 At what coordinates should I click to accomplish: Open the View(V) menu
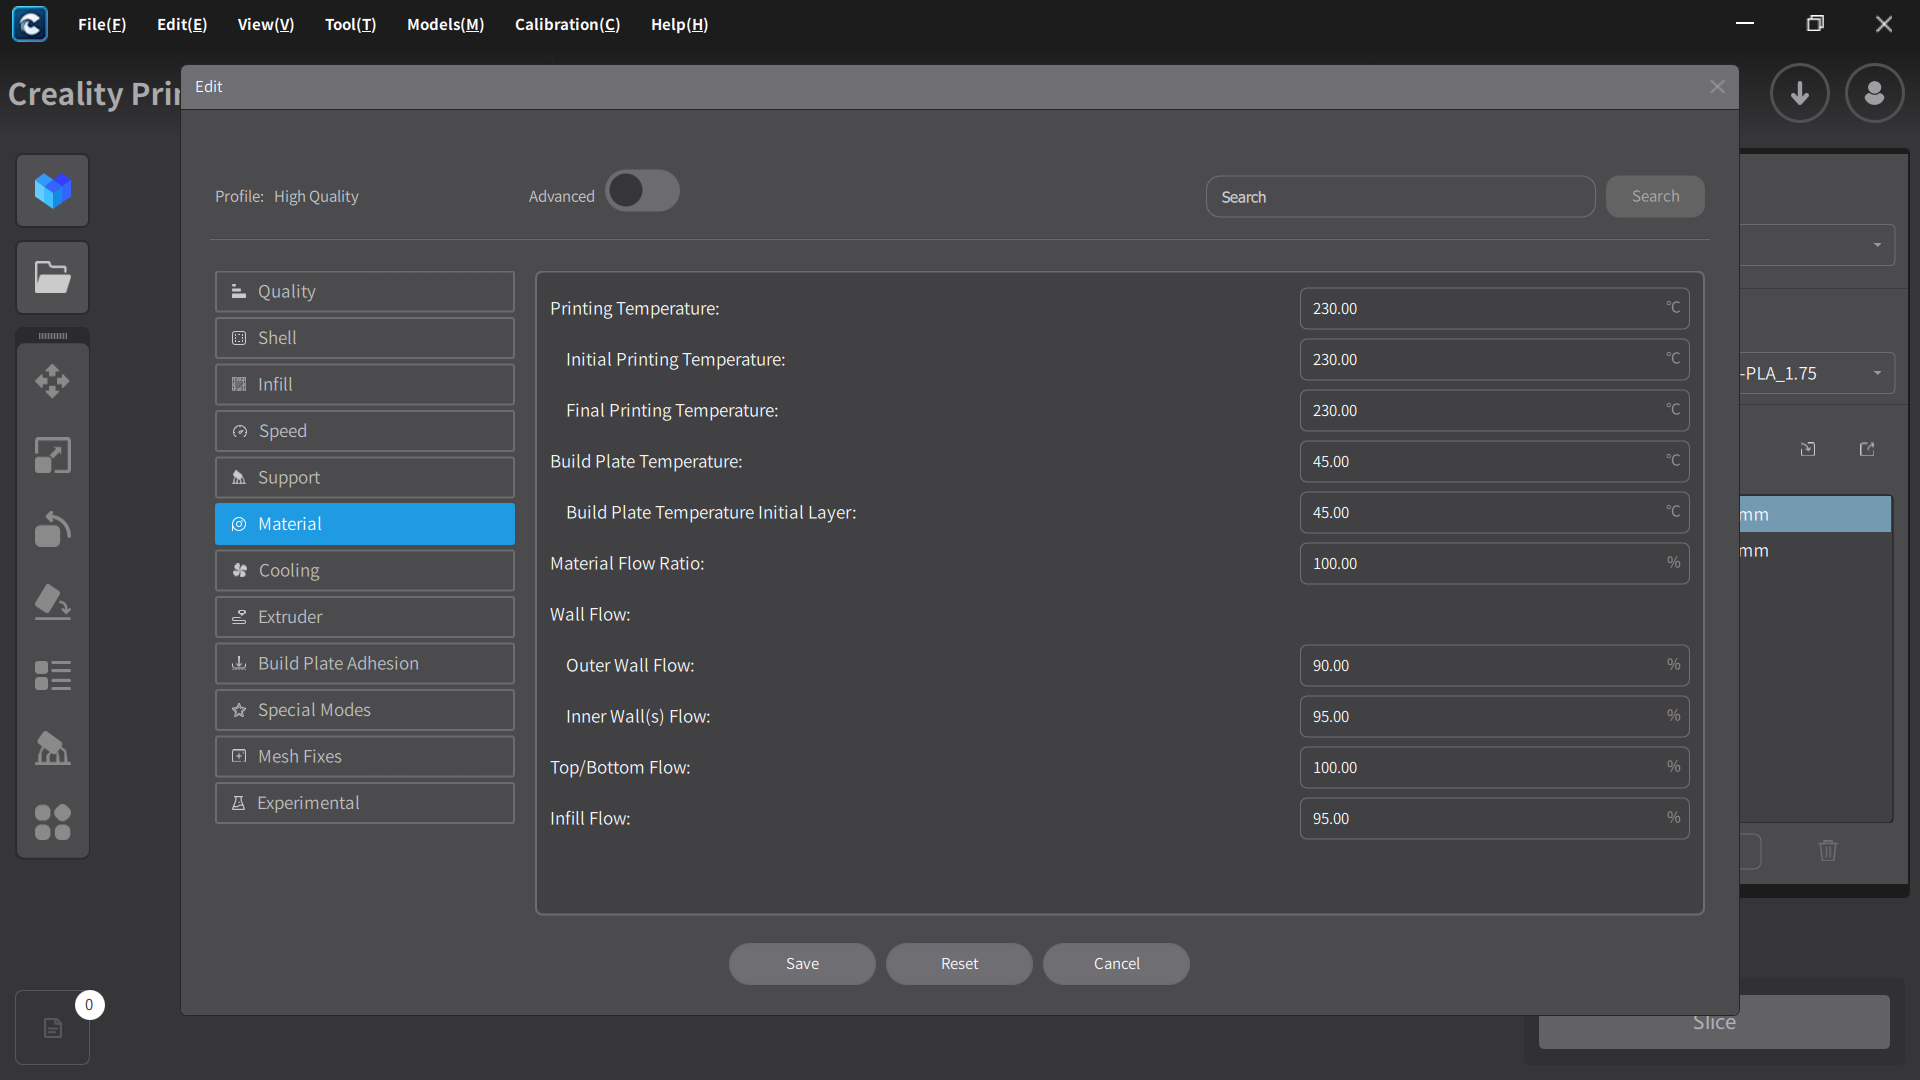pos(266,24)
